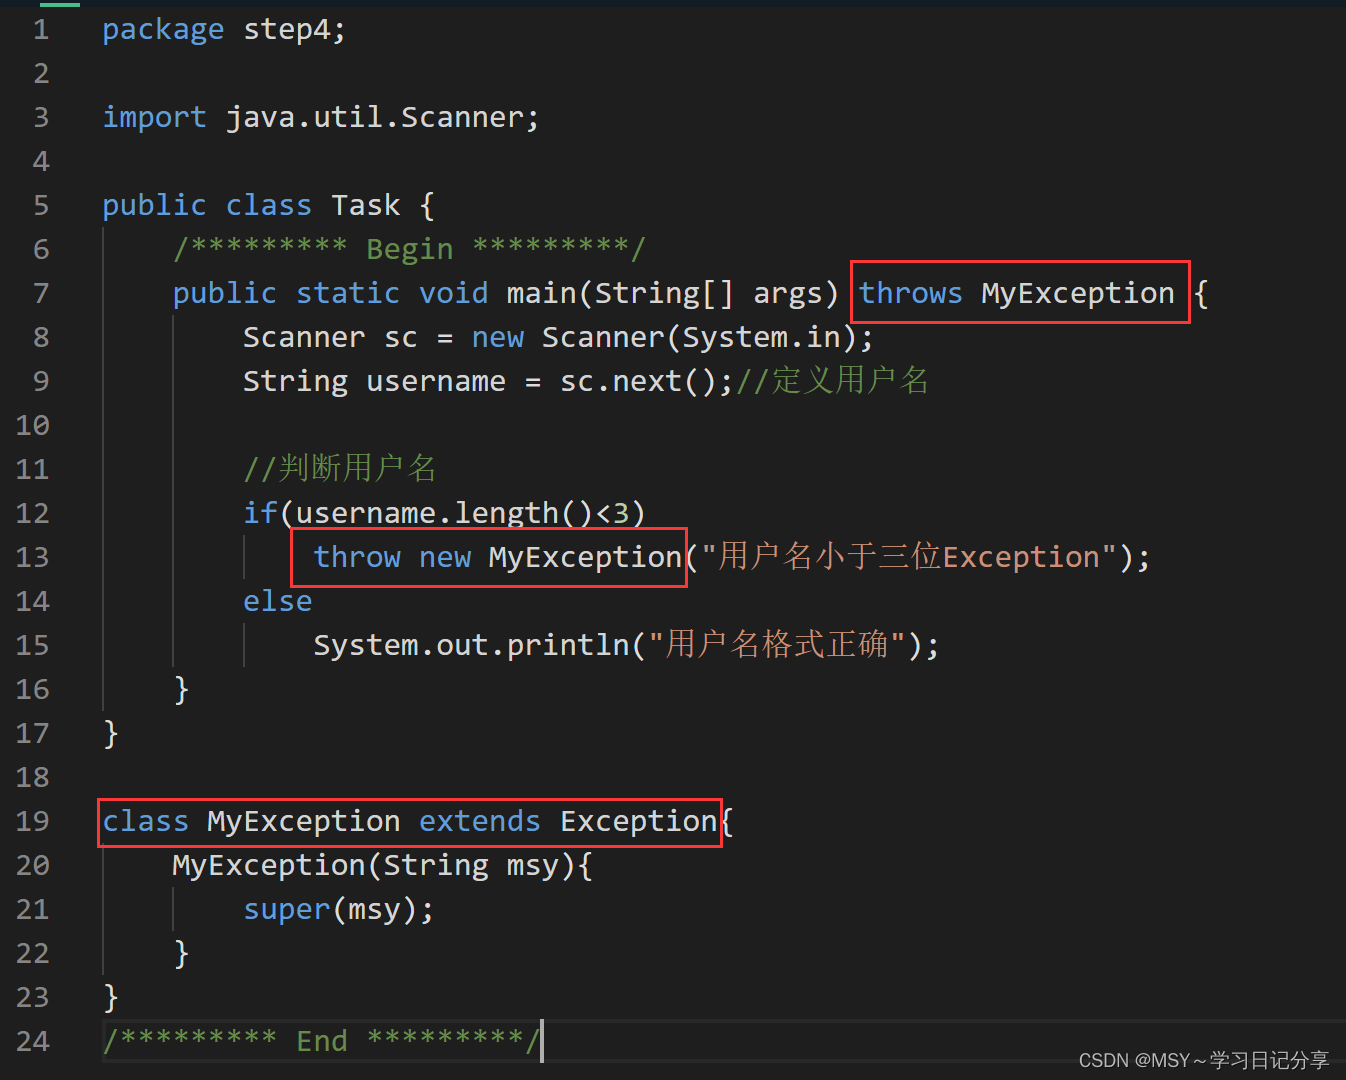Screen dimensions: 1346x1080
Task: Click the 'End' comment on line 24
Action: click(322, 1041)
